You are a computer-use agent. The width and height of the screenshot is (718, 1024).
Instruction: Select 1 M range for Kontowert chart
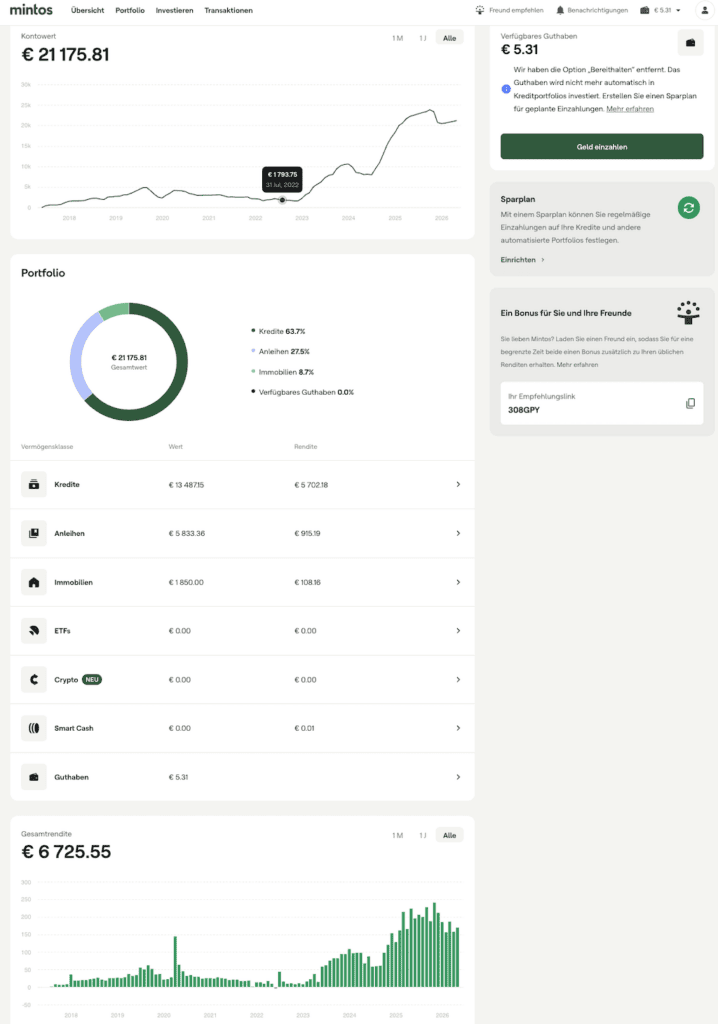tap(397, 38)
